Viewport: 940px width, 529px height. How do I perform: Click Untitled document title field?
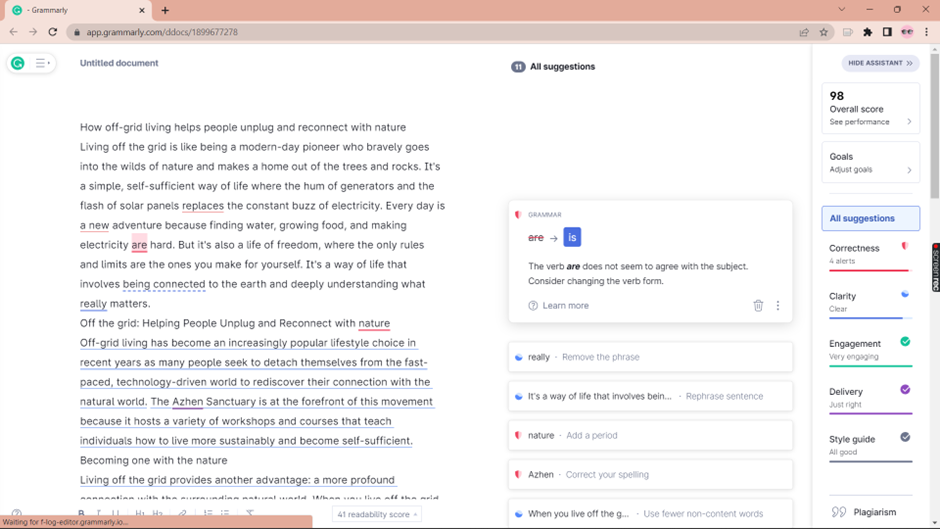coord(119,63)
